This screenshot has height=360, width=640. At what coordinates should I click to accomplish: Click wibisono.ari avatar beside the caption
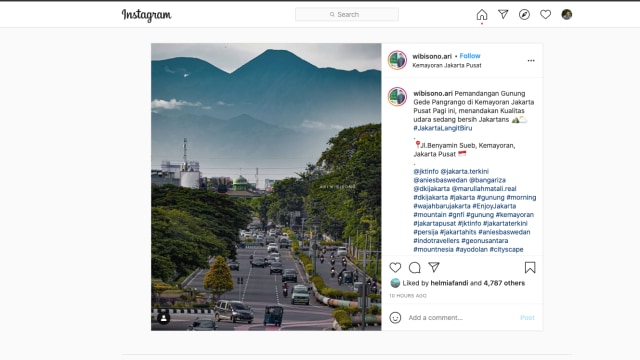397,97
